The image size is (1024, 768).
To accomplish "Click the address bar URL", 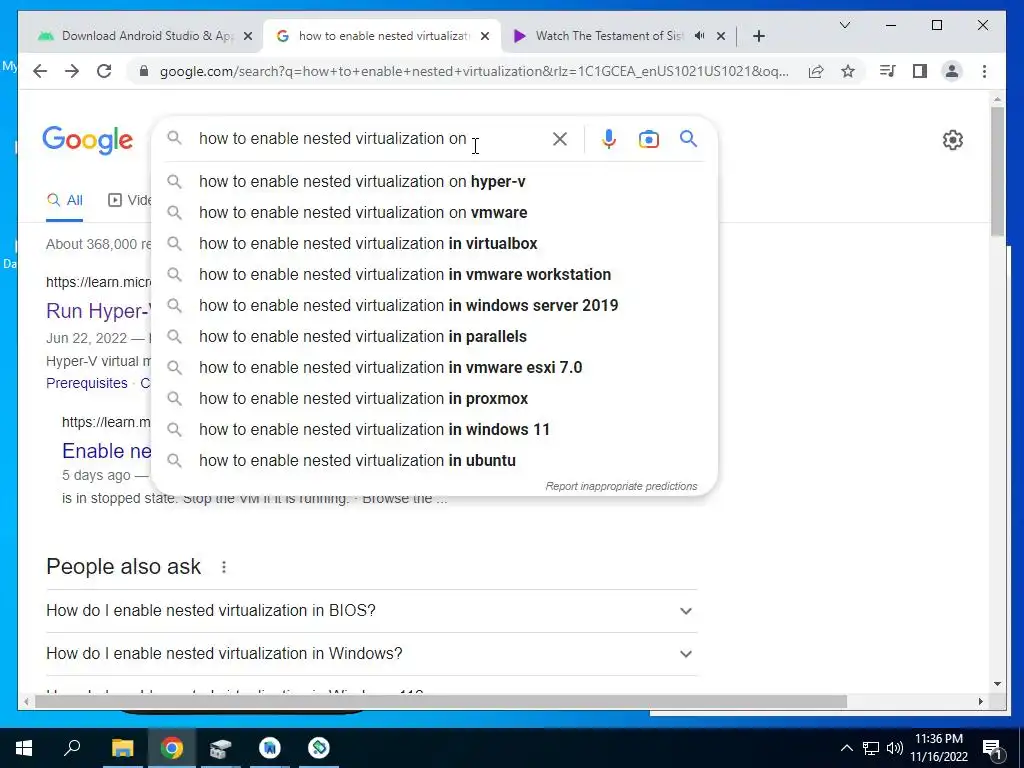I will click(474, 71).
